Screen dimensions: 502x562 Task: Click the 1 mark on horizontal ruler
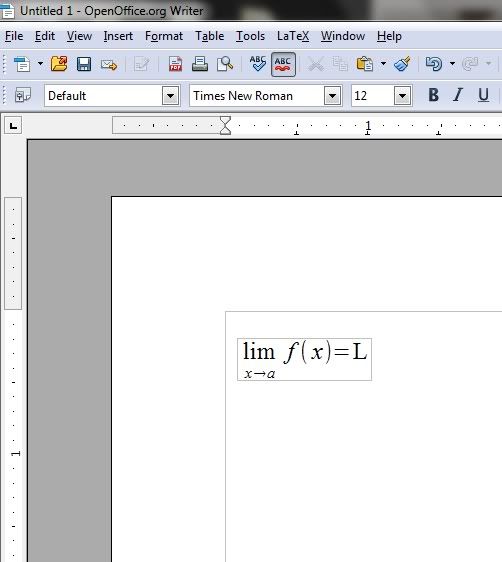(x=368, y=125)
